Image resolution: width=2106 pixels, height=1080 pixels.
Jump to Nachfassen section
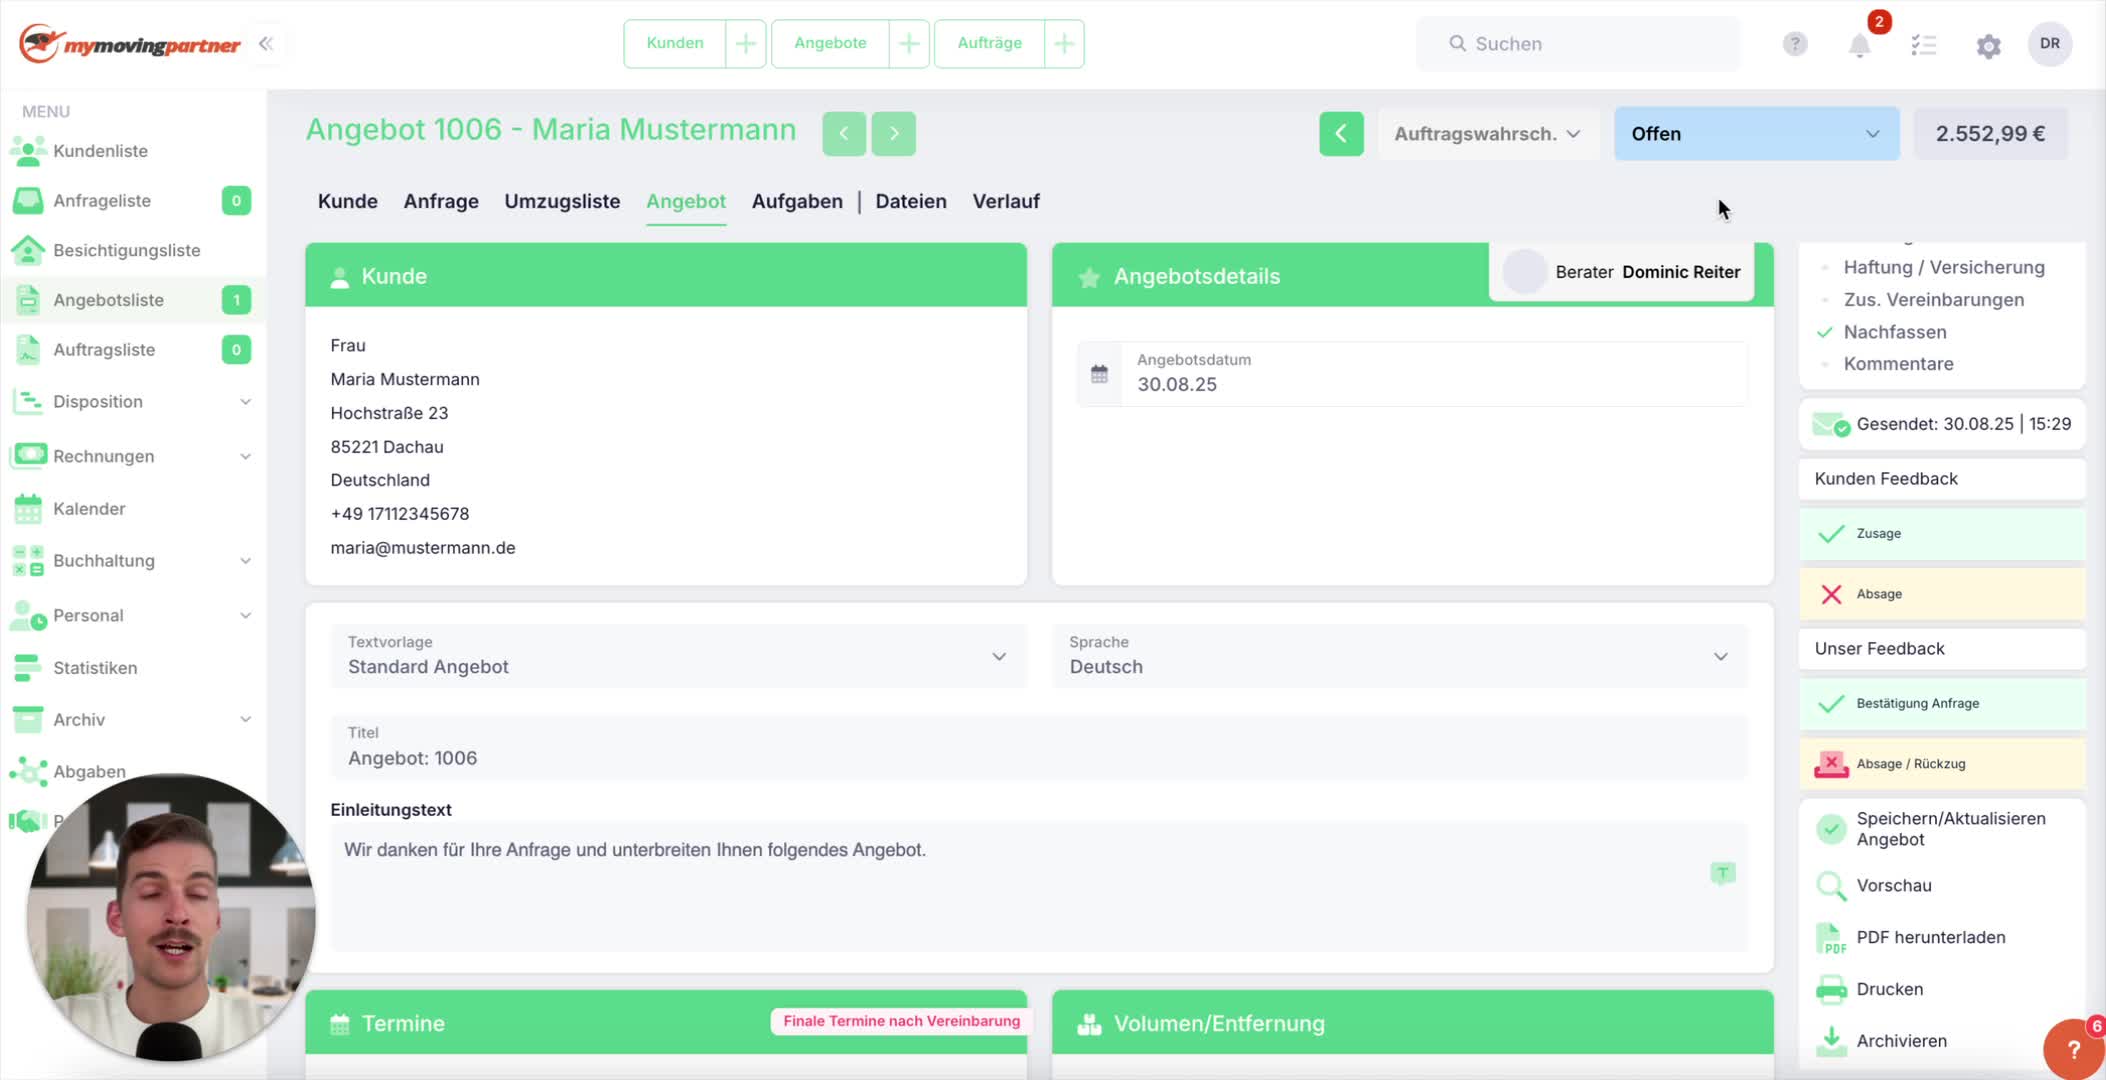(1894, 332)
